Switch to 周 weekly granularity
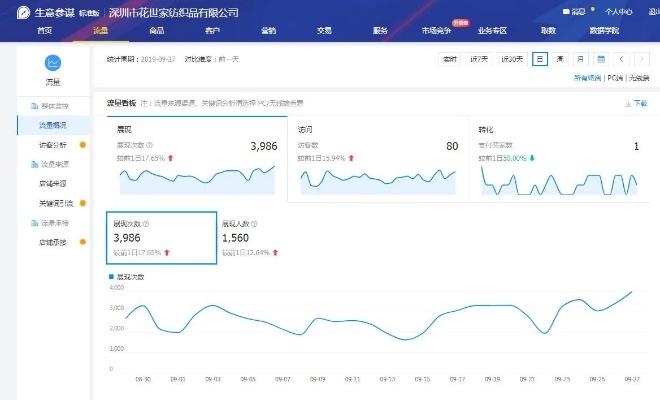Image resolution: width=660 pixels, height=400 pixels. tap(560, 59)
